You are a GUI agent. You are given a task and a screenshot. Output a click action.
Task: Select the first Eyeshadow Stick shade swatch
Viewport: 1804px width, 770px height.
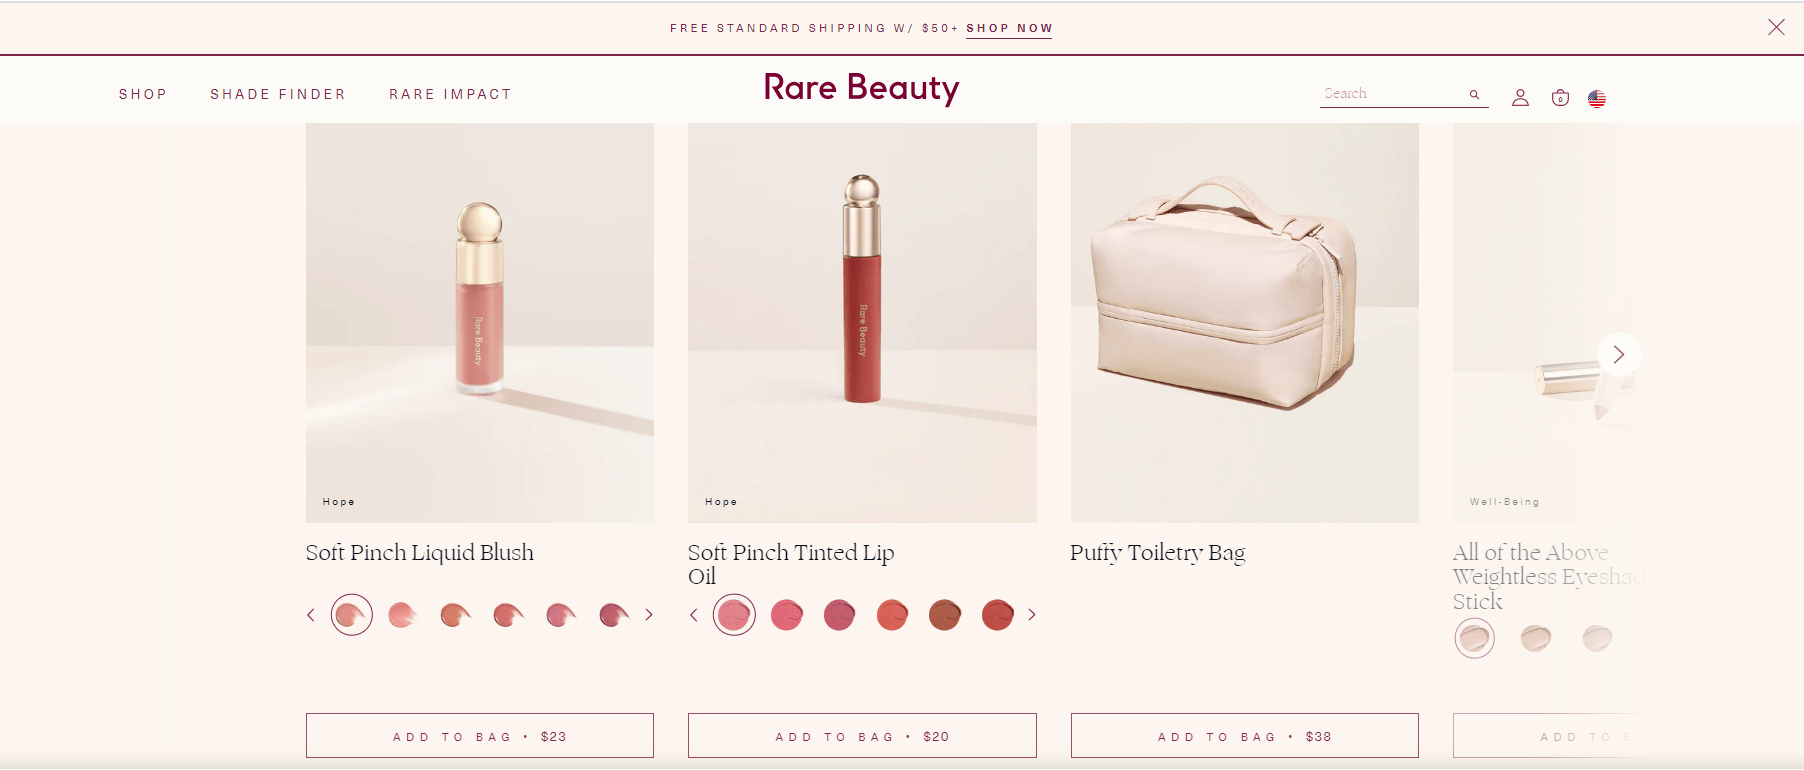point(1474,638)
